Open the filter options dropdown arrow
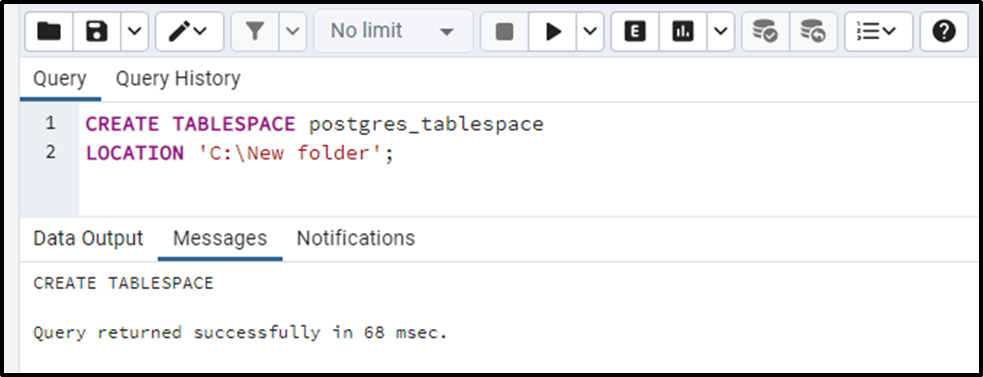 (x=293, y=31)
